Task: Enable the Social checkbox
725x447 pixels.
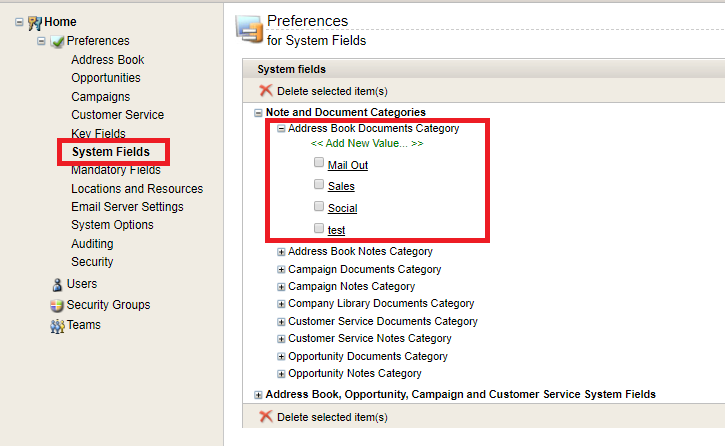Action: (319, 206)
